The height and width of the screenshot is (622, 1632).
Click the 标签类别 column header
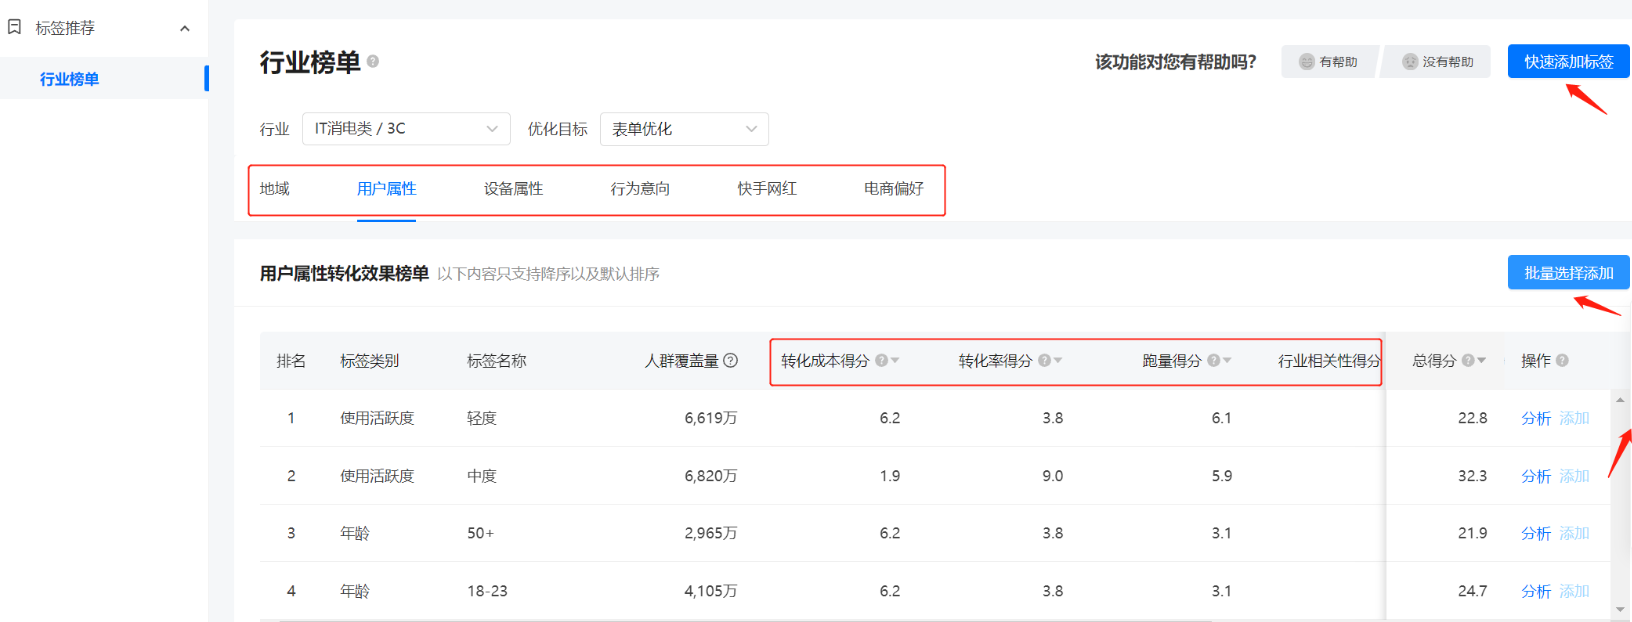[370, 361]
